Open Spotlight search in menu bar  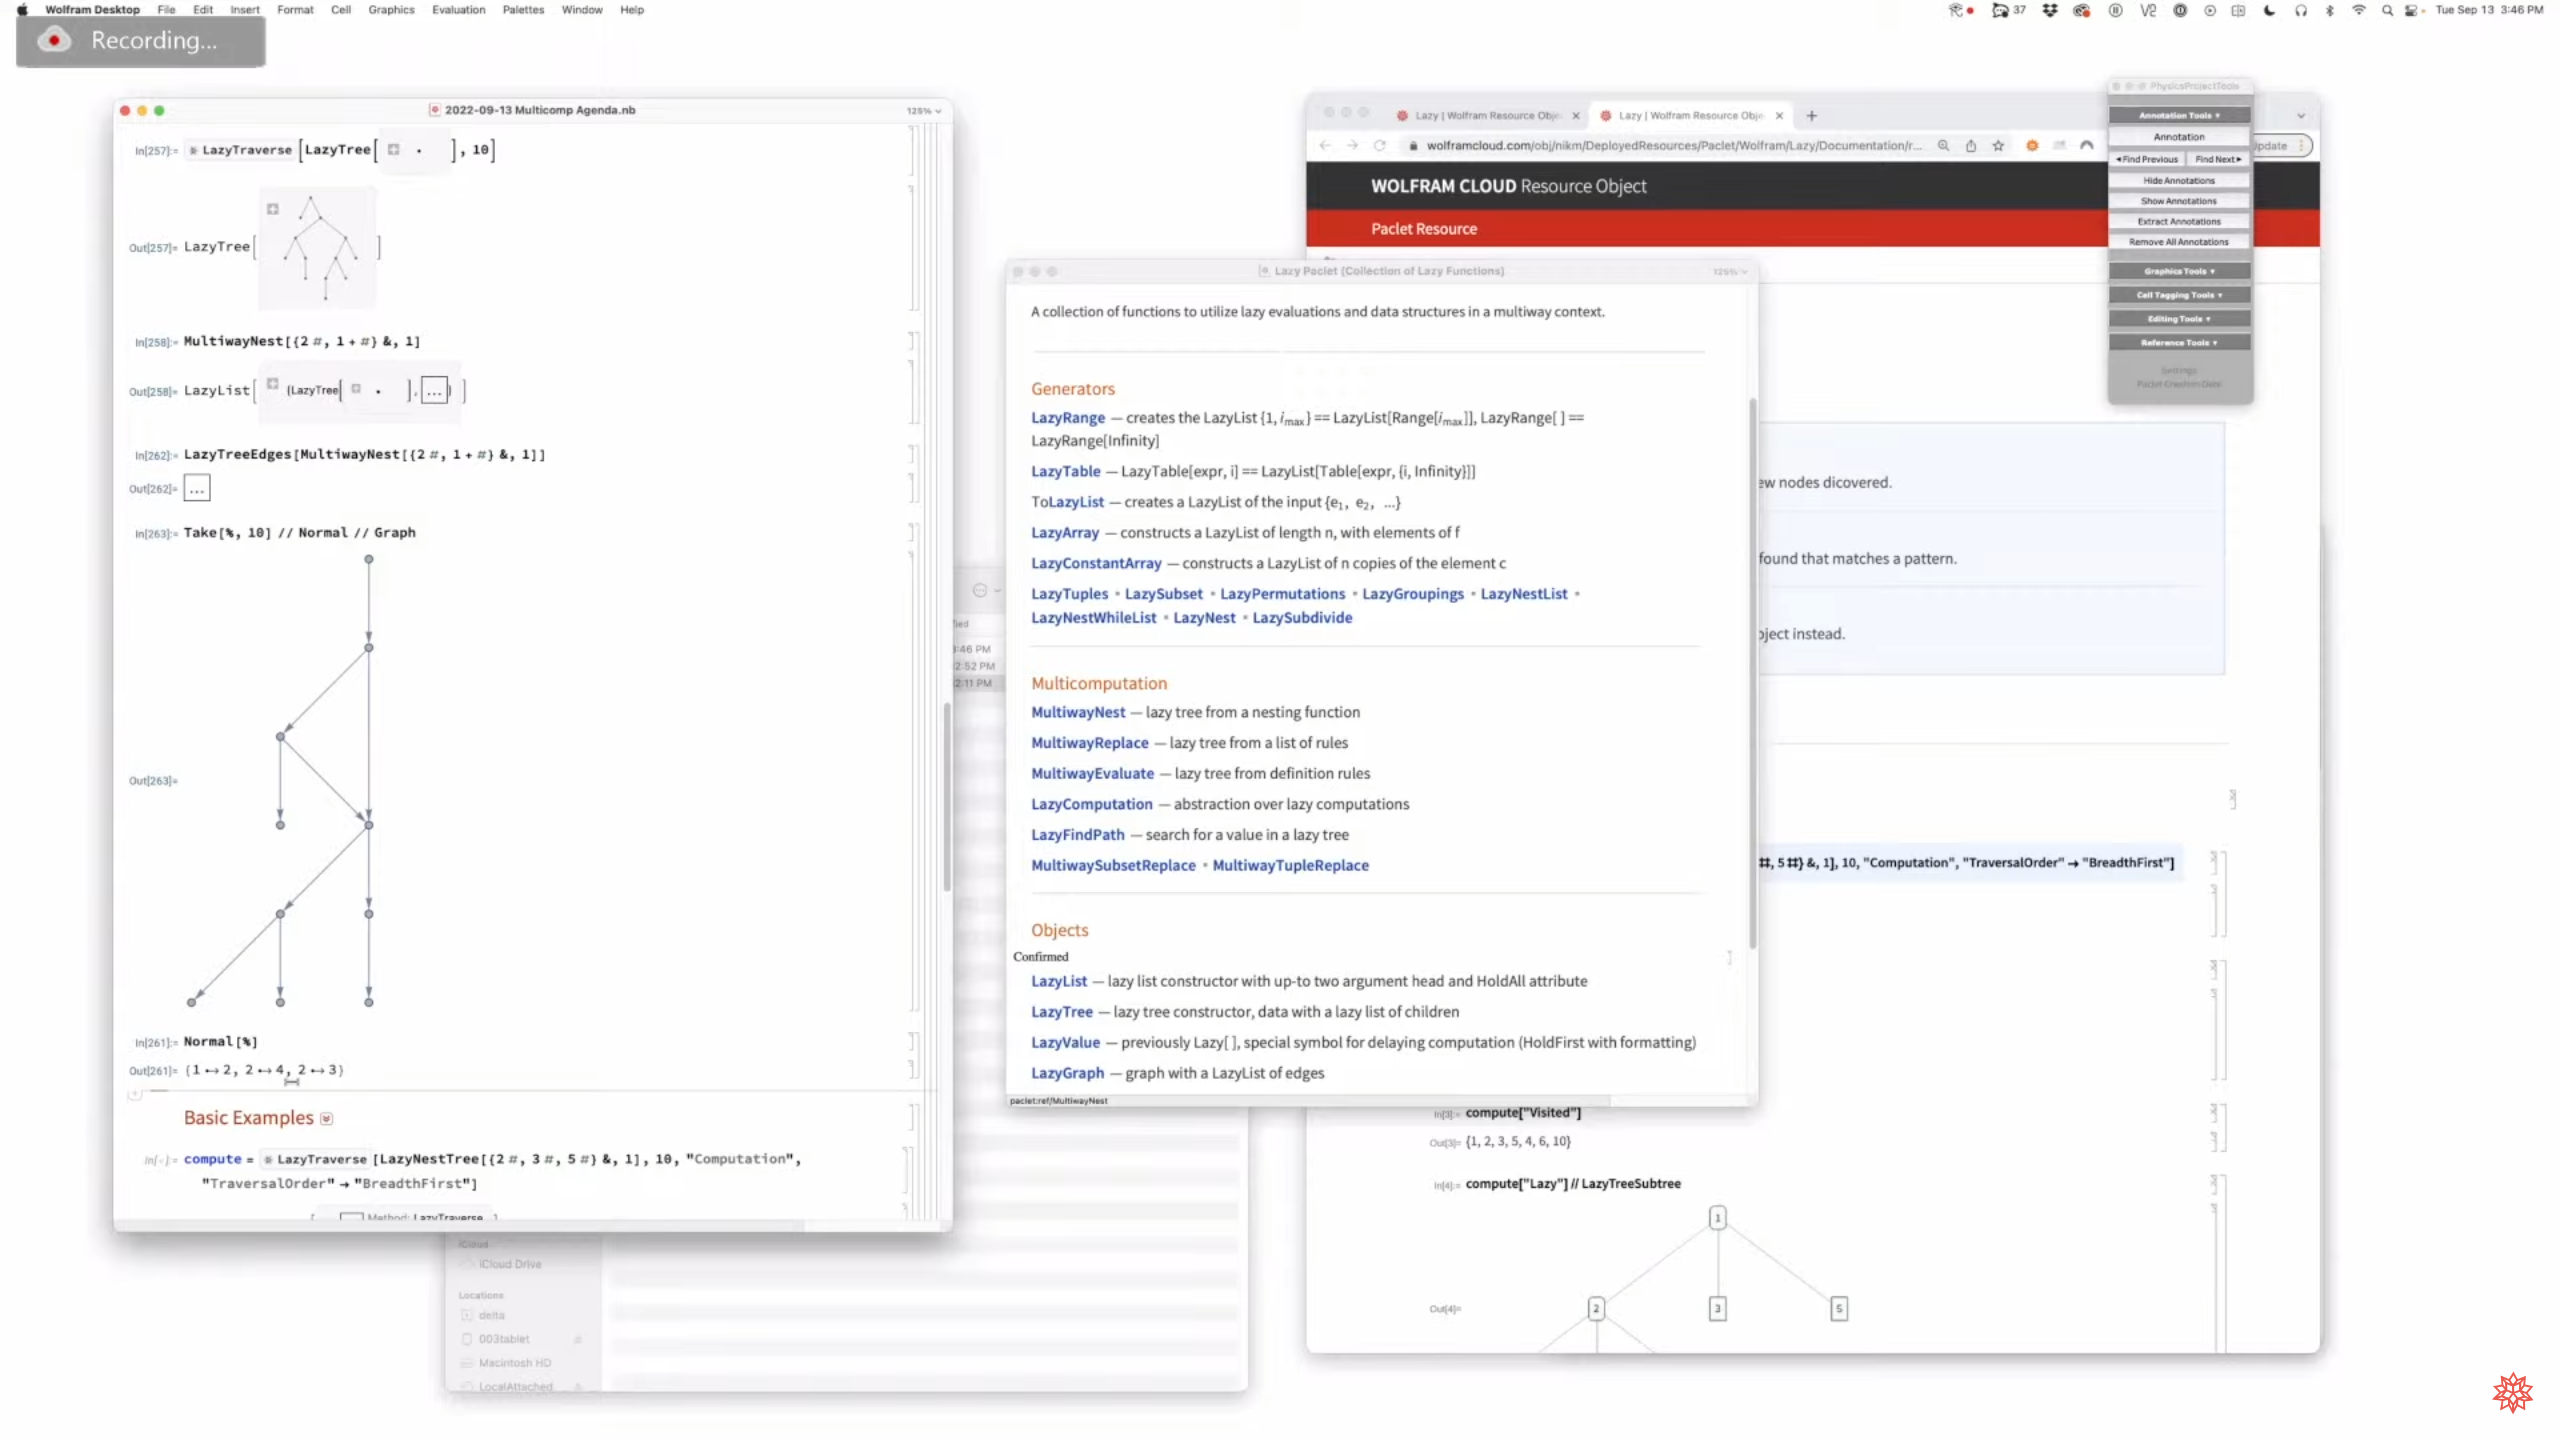pos(2387,10)
